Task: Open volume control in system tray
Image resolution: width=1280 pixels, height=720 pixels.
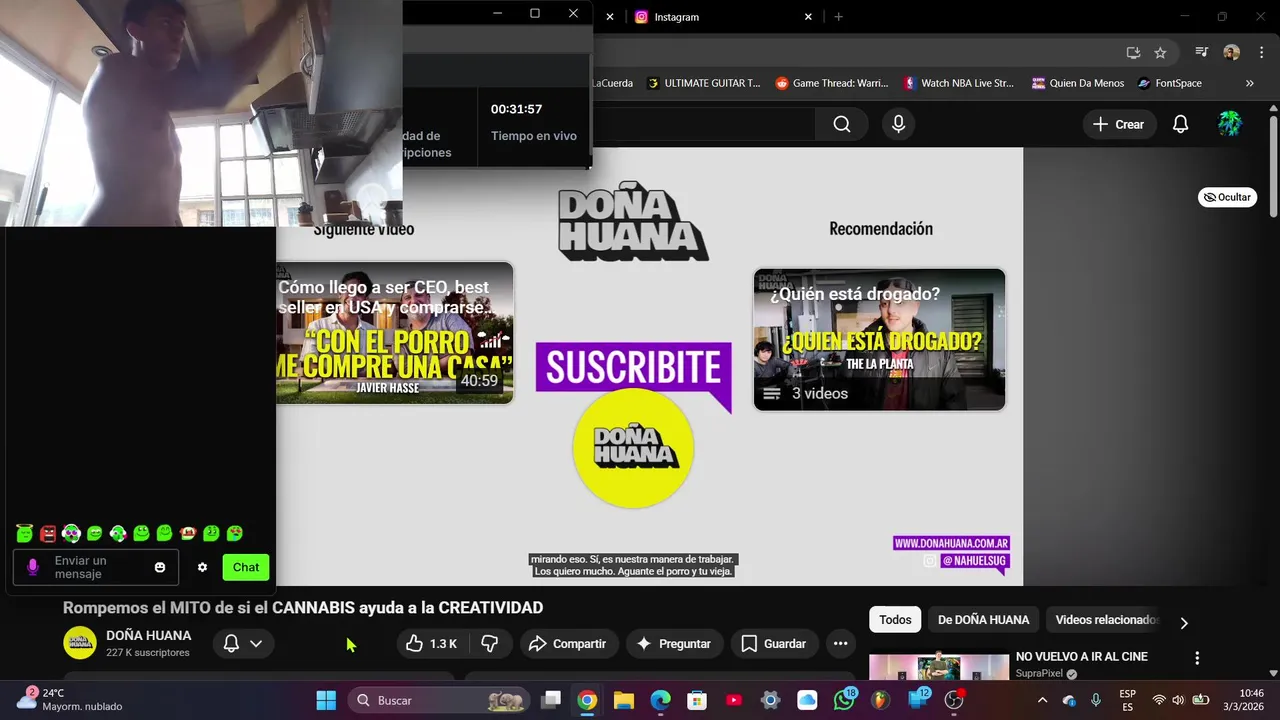Action: 1178,700
